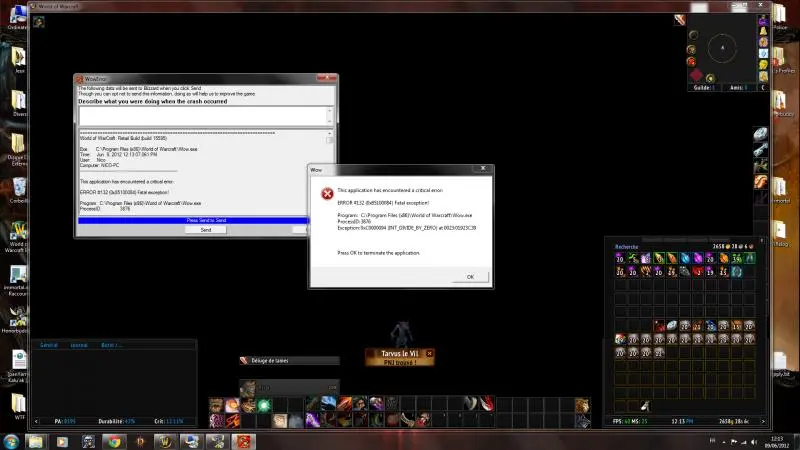Click the Send button in WowError window
This screenshot has width=800, height=450.
206,230
